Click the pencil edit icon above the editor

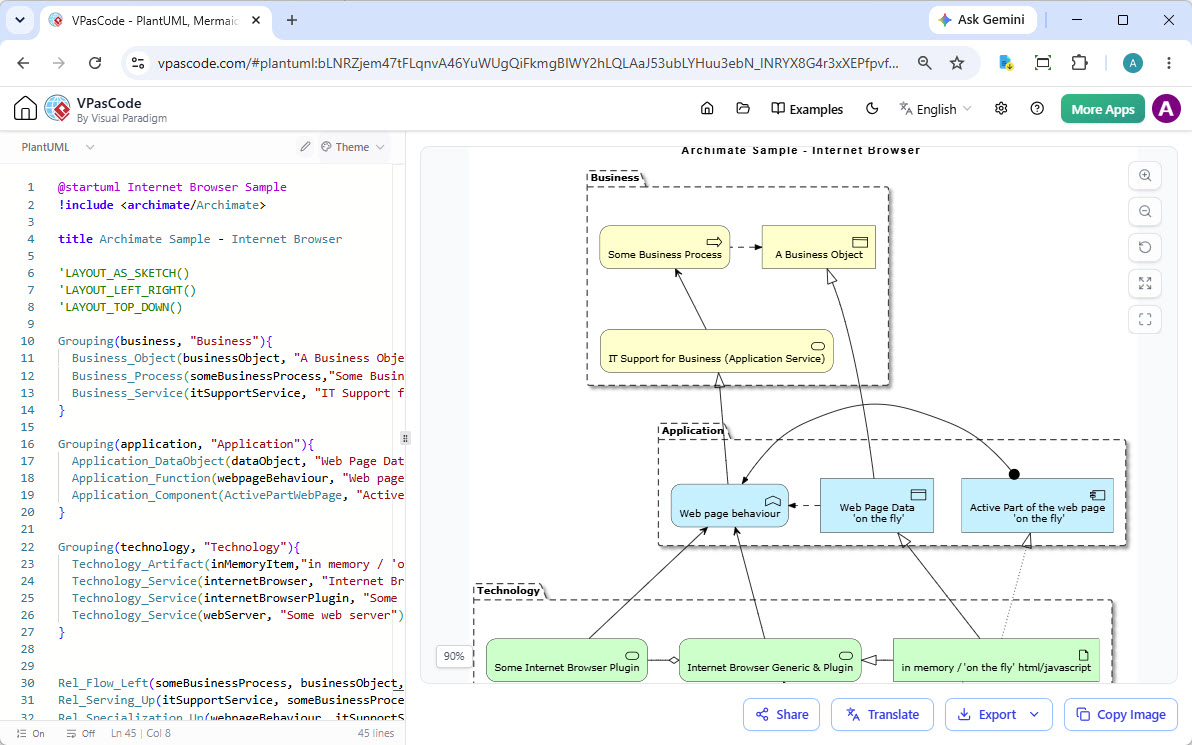305,147
